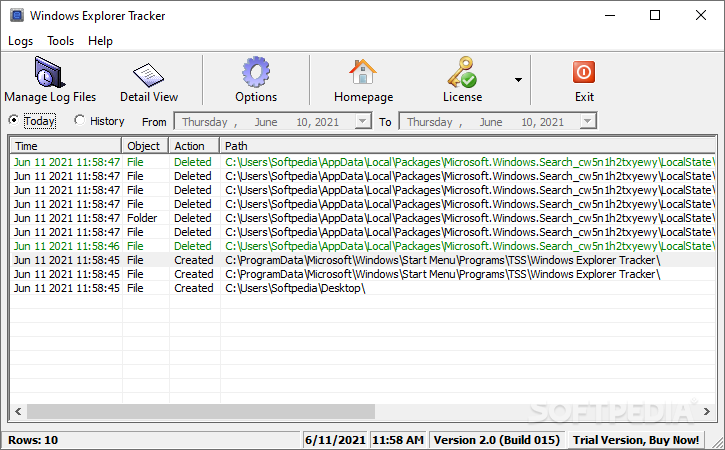Select row with path C:\Users\Softpedia\Desktop\
725x450 pixels.
[x=363, y=288]
